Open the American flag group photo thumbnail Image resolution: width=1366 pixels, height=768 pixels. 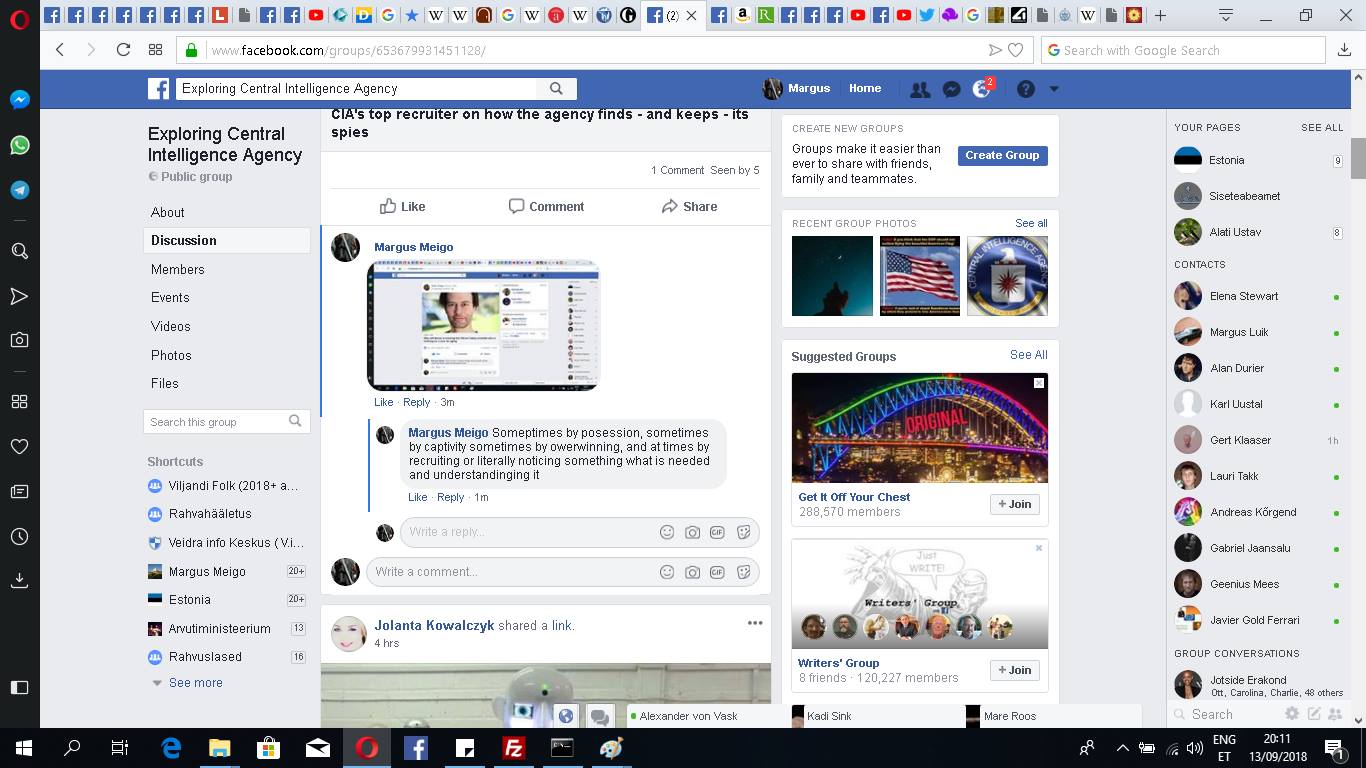pos(920,276)
